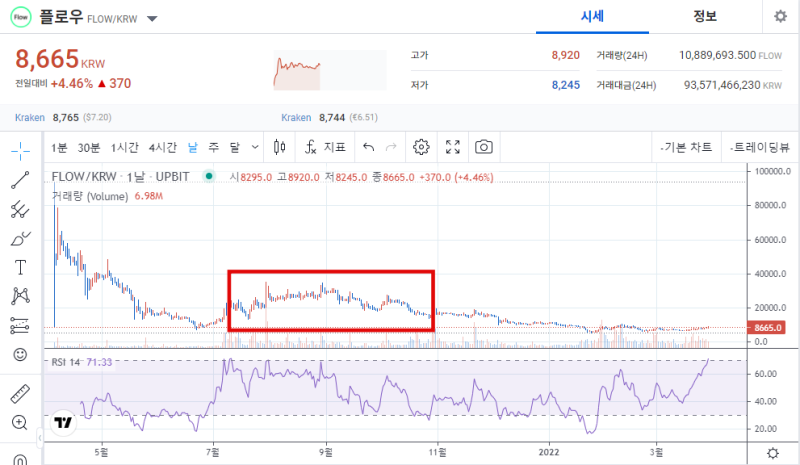Click the TradingView logo
Screen dimensions: 800x465
pyautogui.click(x=63, y=423)
